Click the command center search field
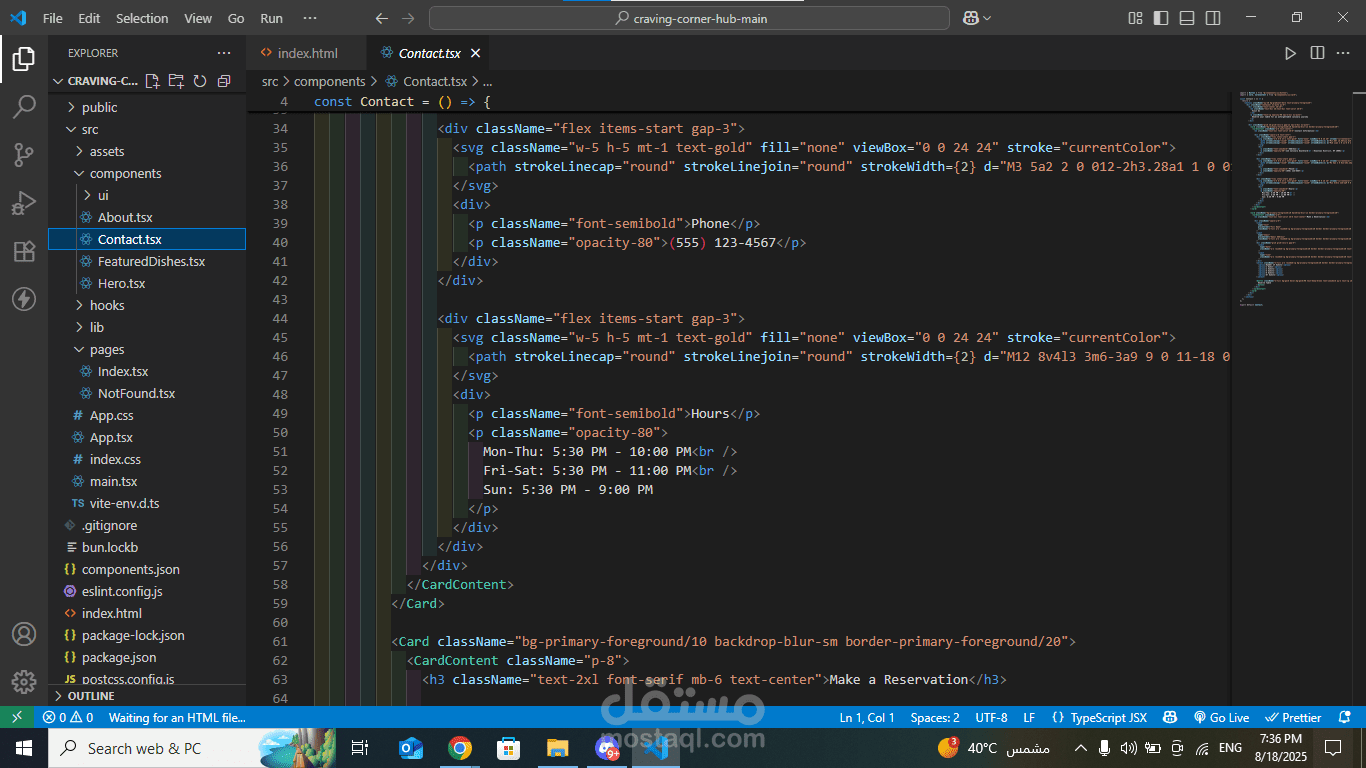This screenshot has width=1366, height=768. 689,18
